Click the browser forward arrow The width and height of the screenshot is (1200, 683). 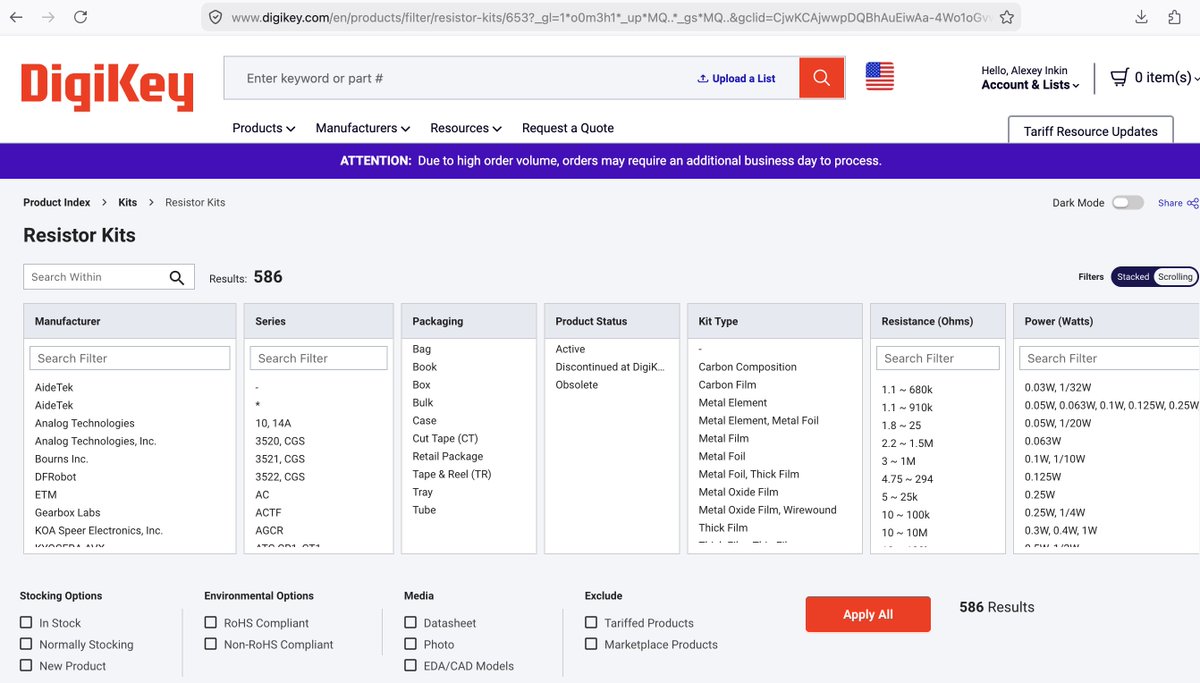pyautogui.click(x=48, y=17)
